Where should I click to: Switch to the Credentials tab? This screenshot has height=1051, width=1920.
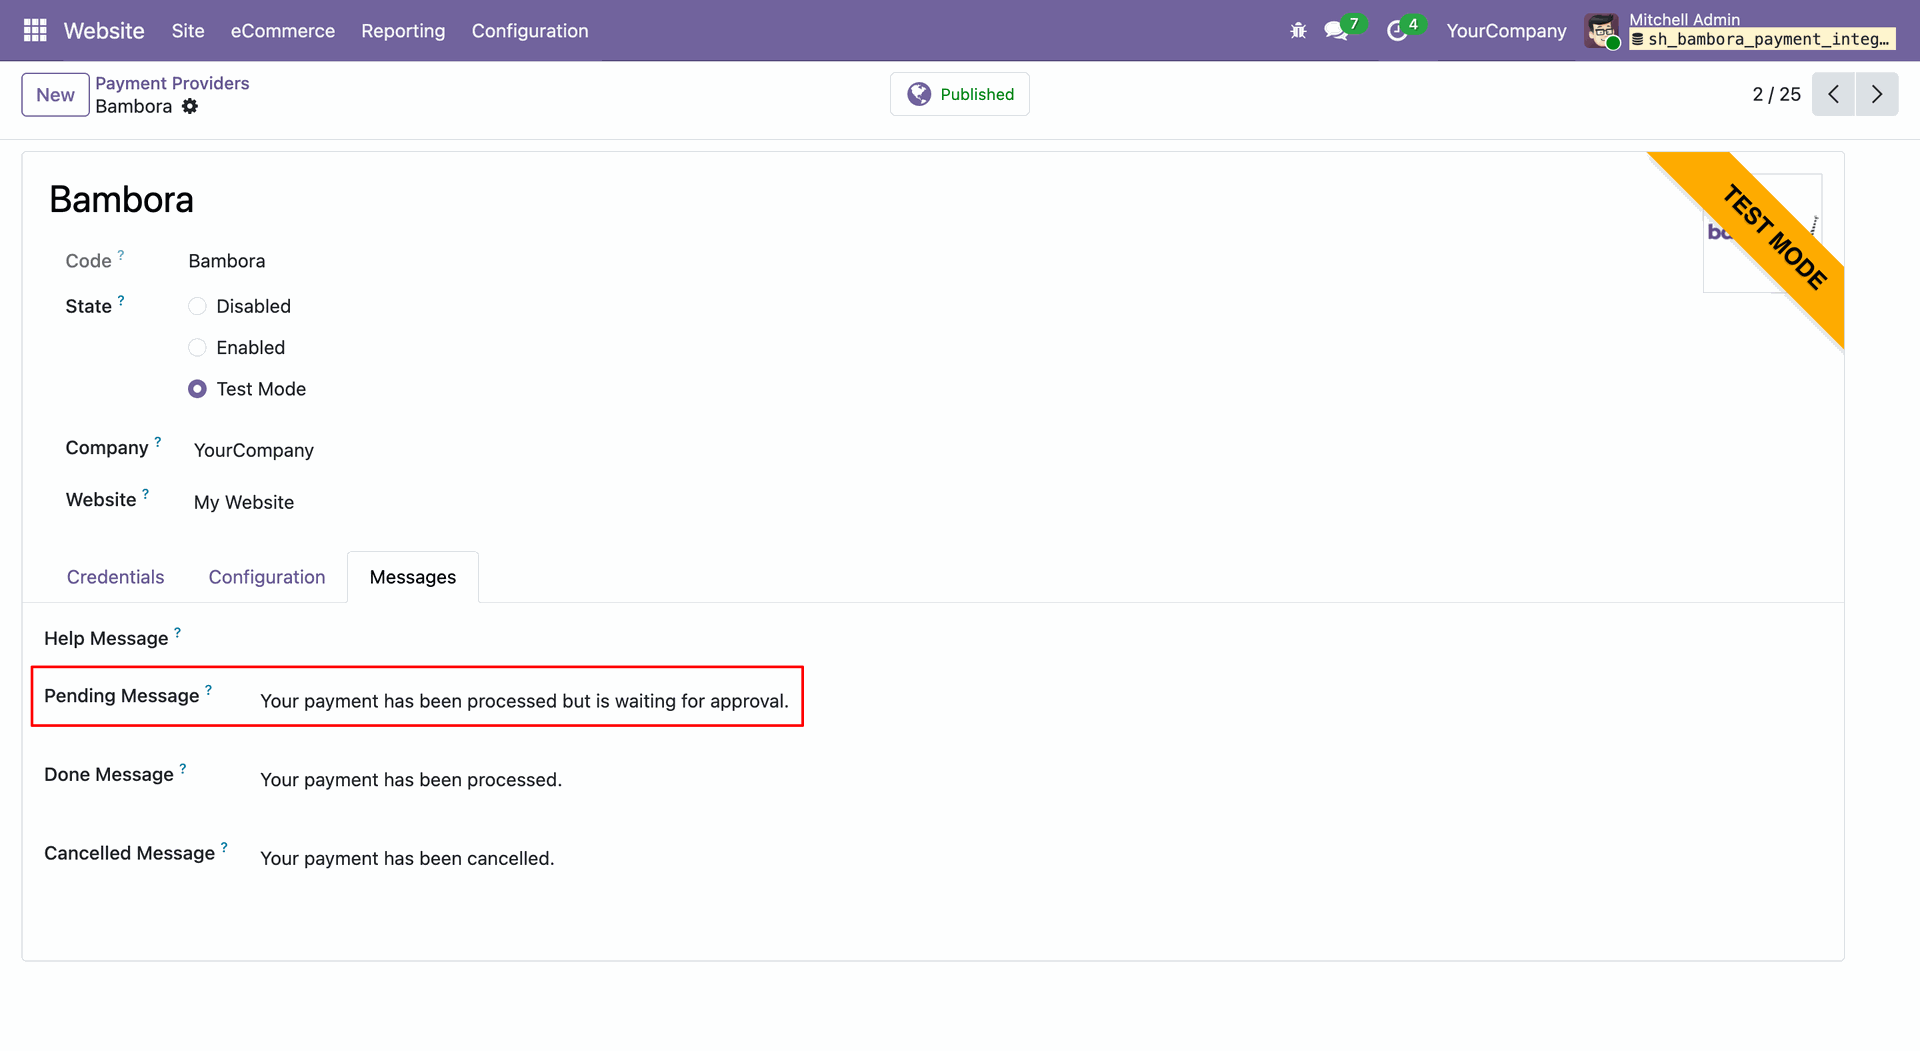click(115, 577)
